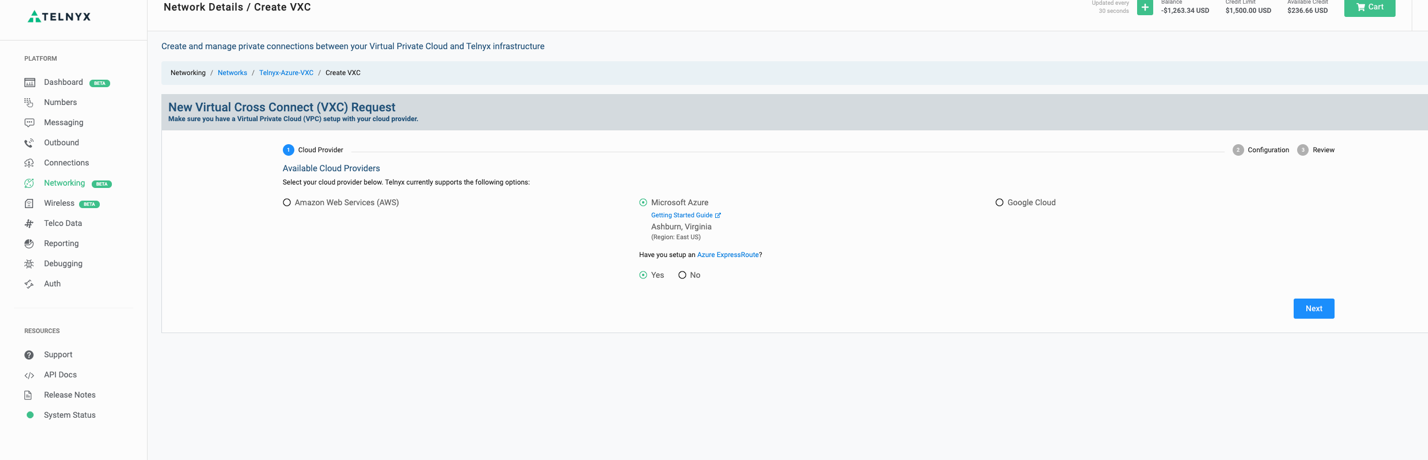Click the Reporting chart icon
1428x460 pixels.
(x=29, y=244)
